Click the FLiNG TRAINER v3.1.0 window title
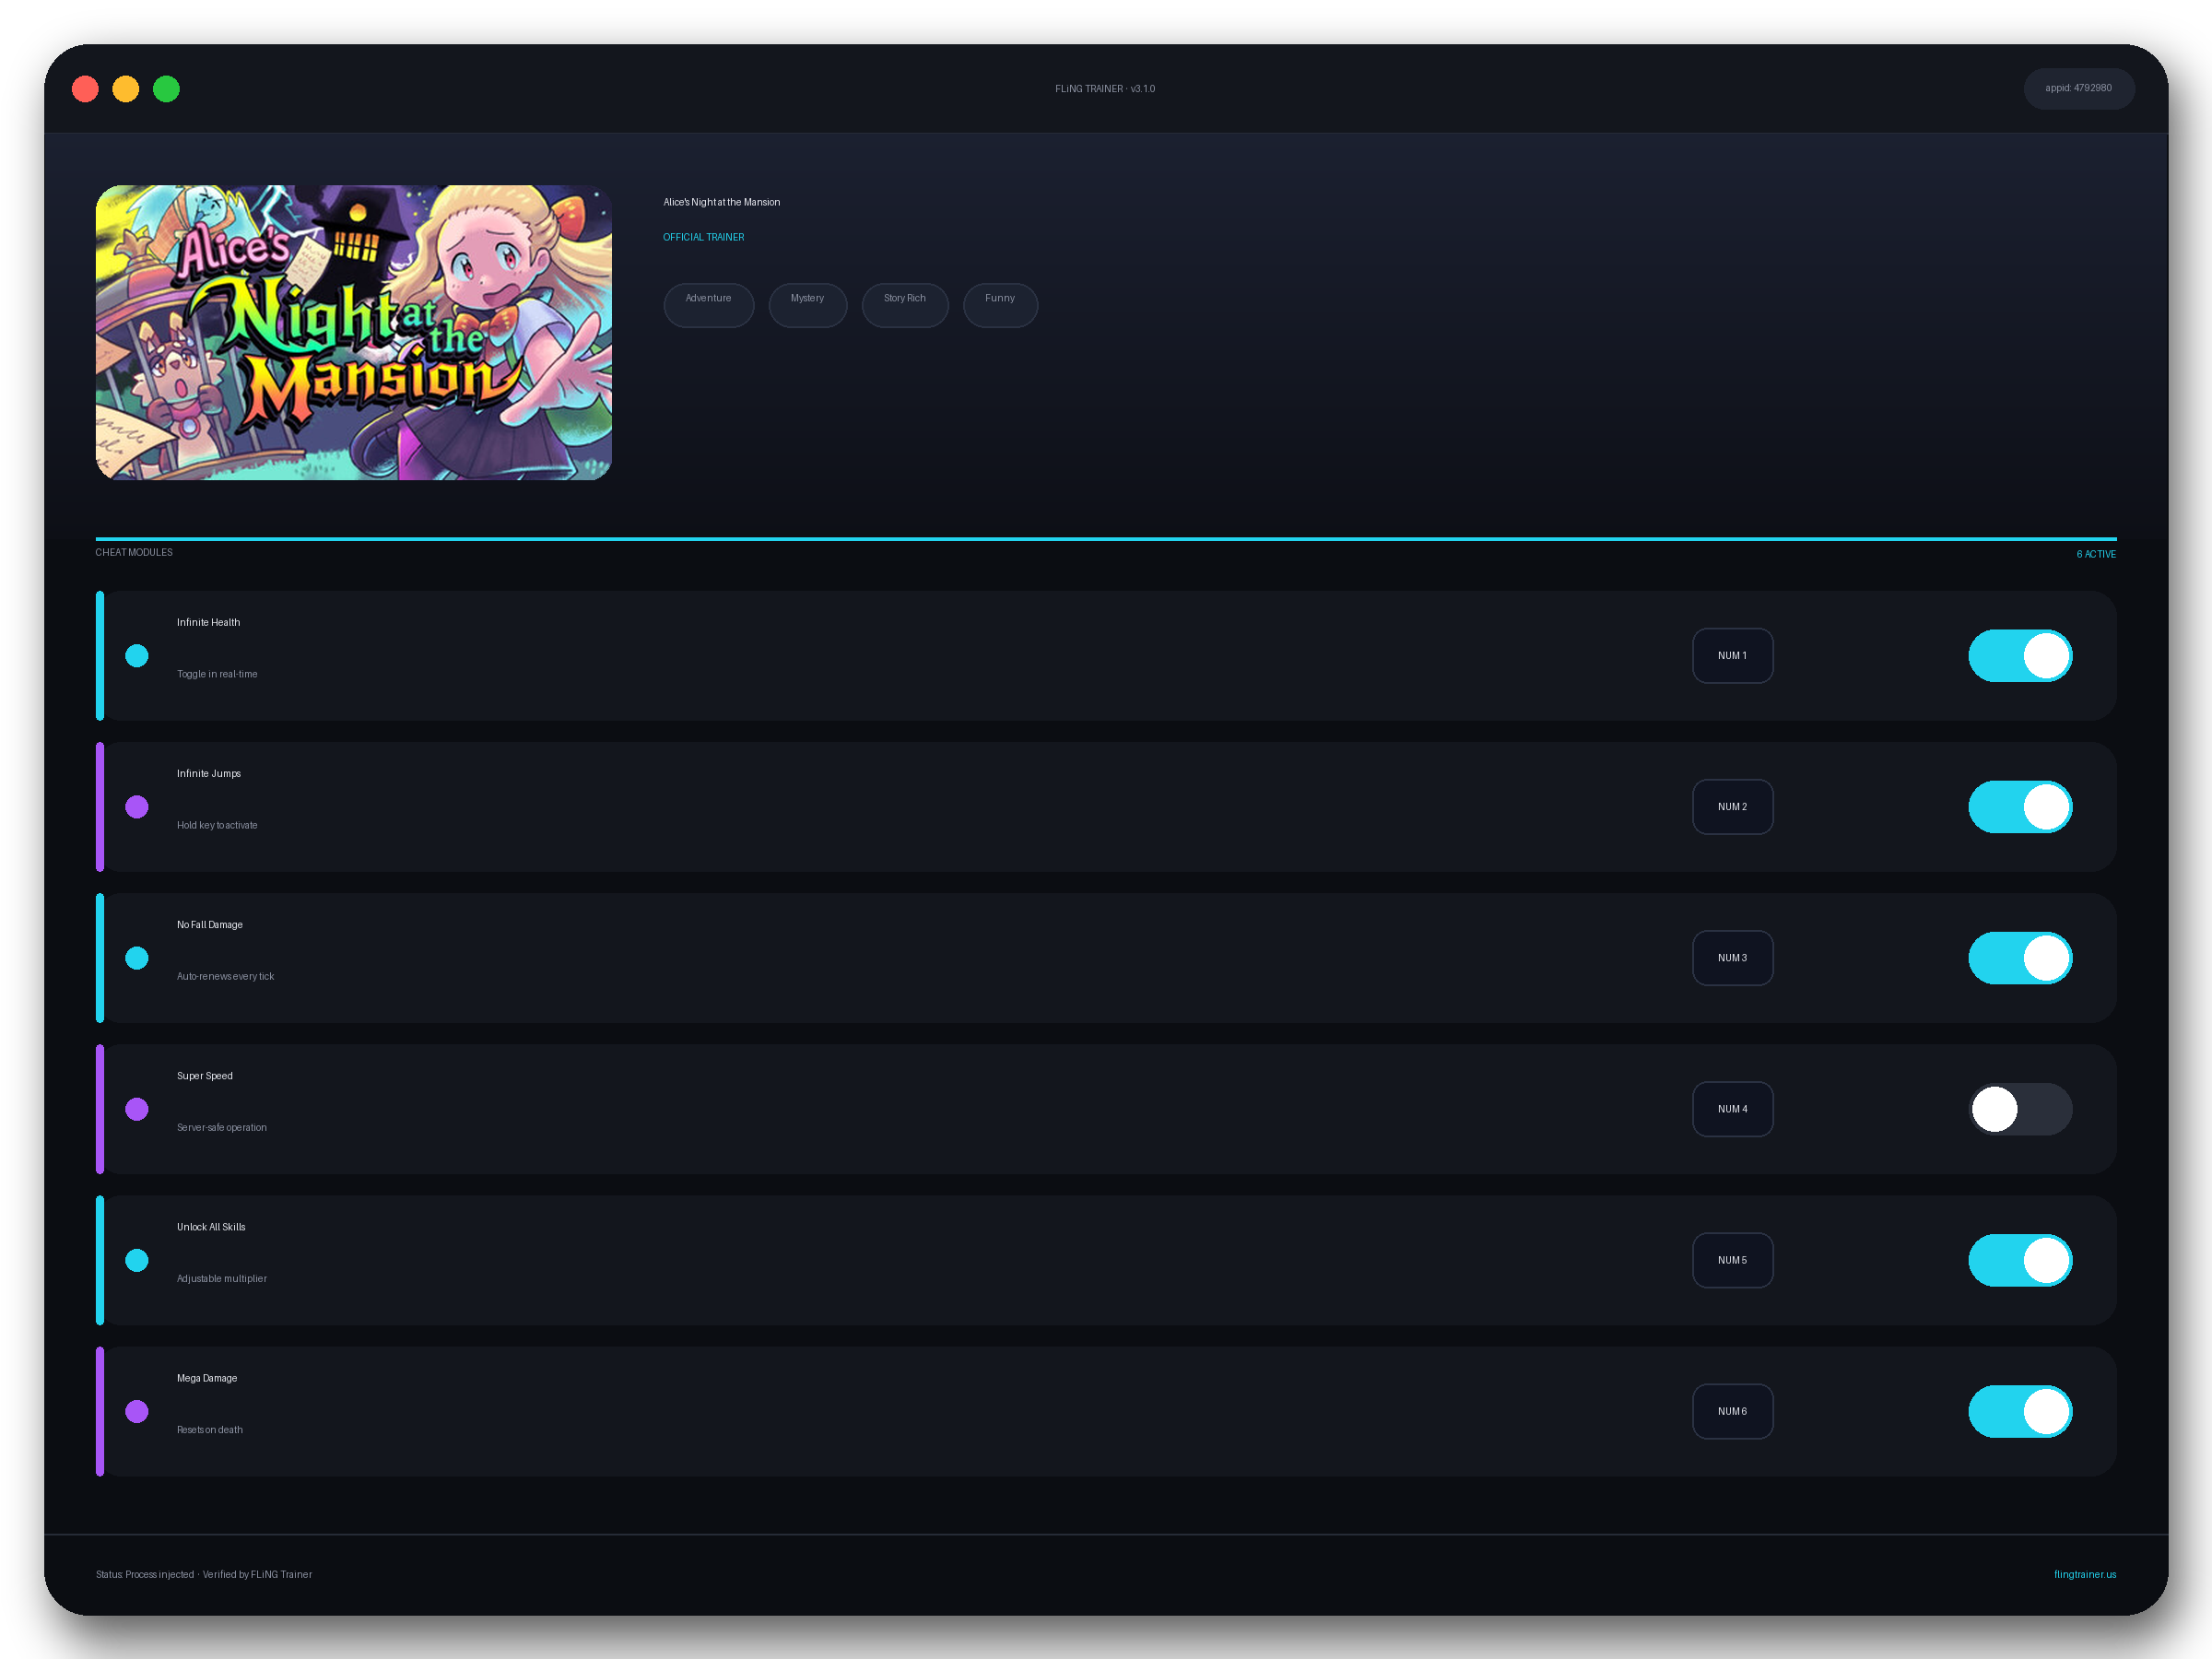Viewport: 2212px width, 1659px height. tap(1104, 89)
